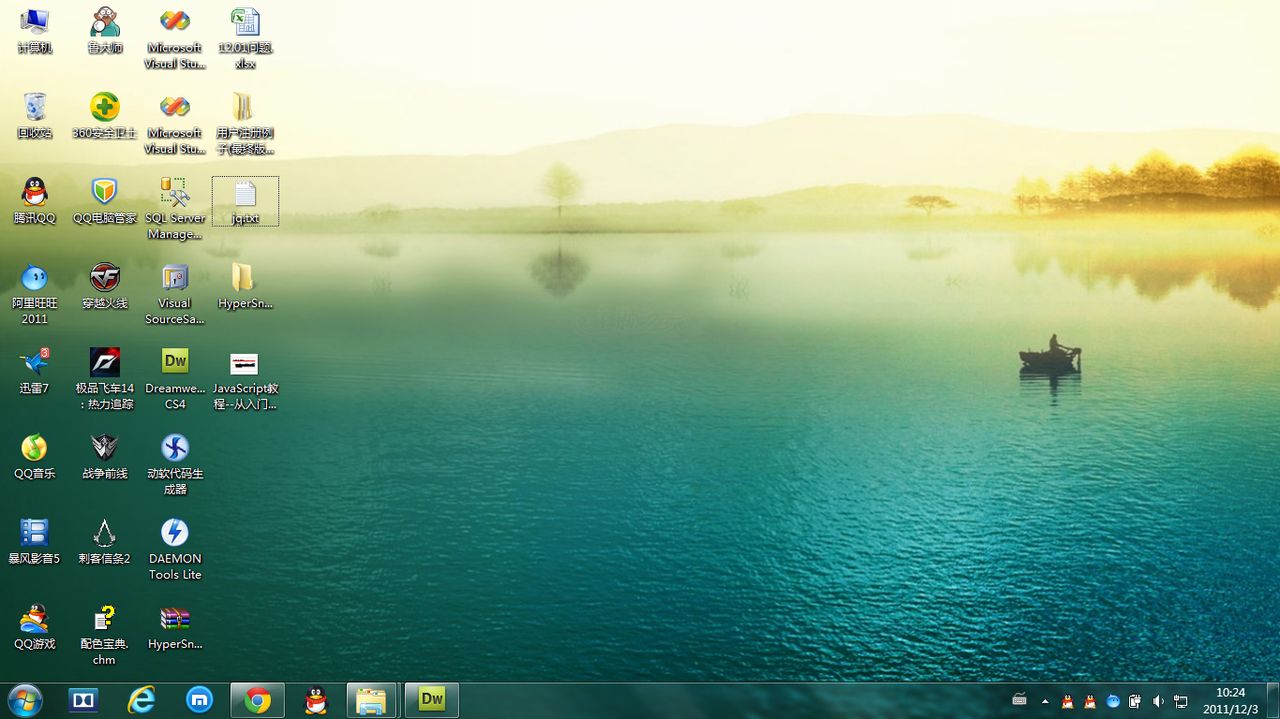Select the 暴风影音5 player icon
Viewport: 1280px width, 719px height.
tap(34, 541)
